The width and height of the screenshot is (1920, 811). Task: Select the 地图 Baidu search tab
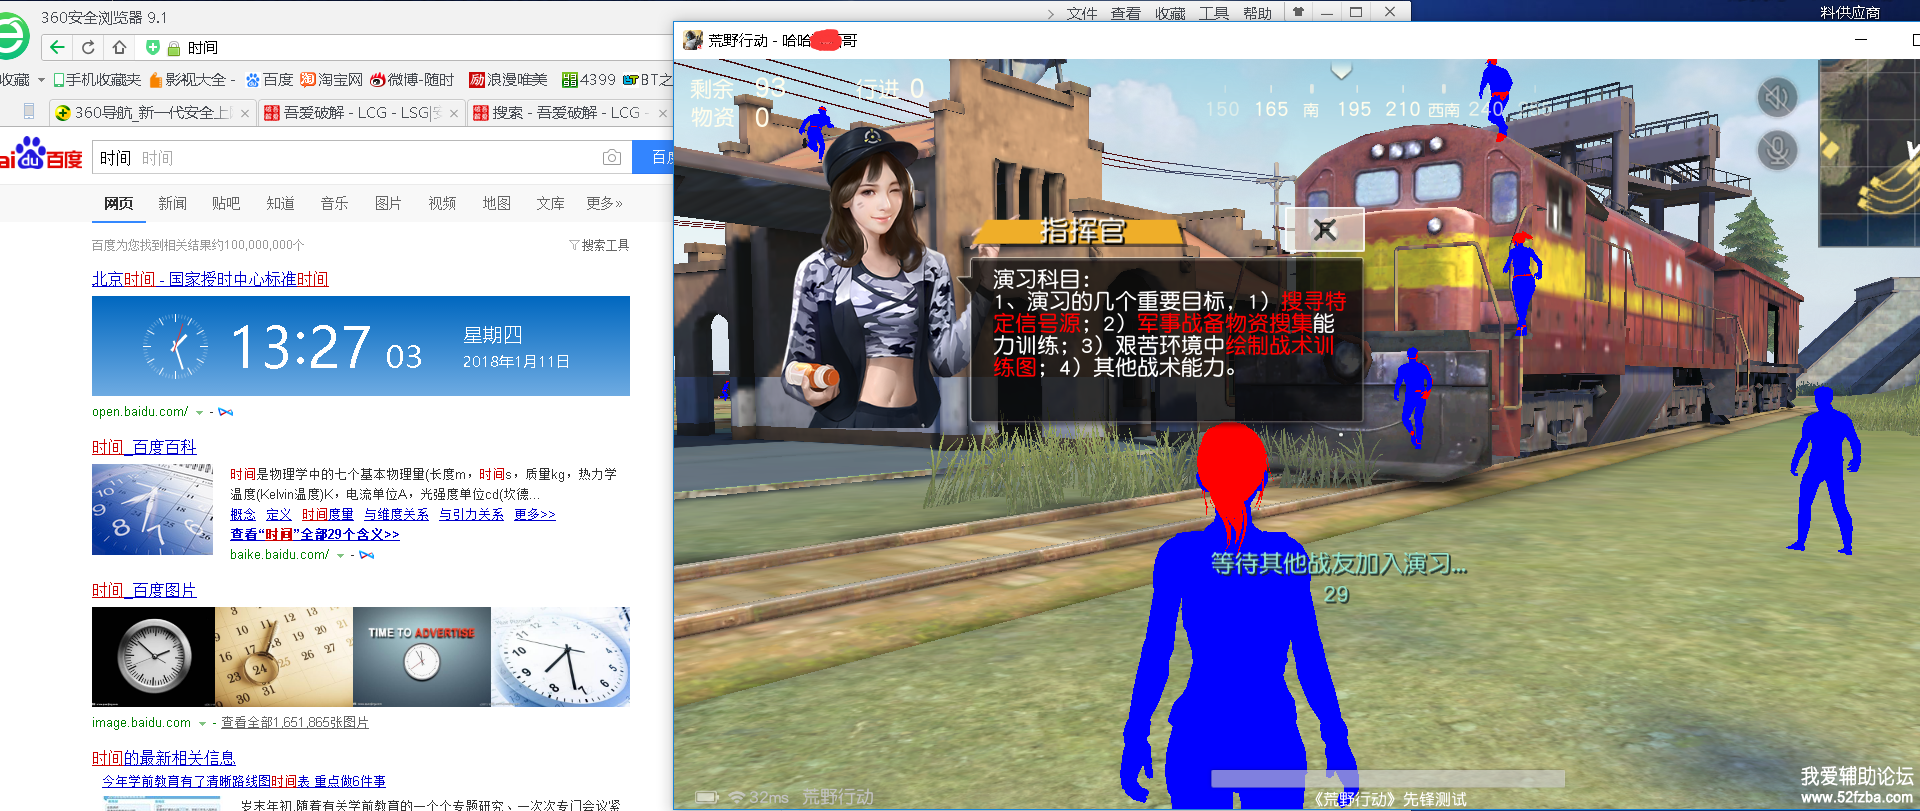(x=496, y=203)
